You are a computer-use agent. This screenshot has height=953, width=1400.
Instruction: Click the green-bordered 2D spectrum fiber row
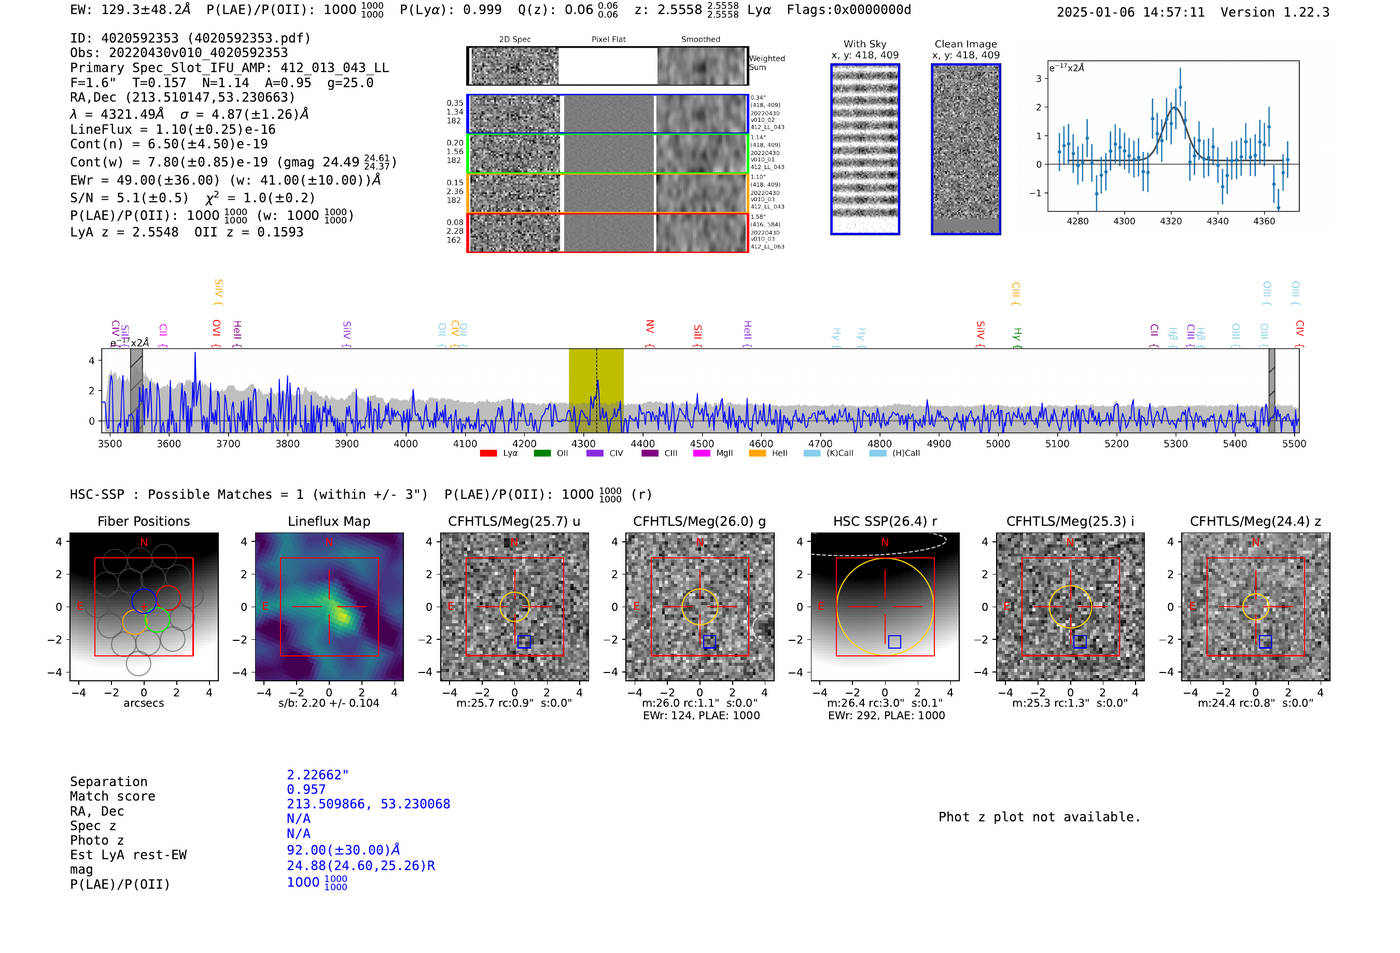point(607,154)
